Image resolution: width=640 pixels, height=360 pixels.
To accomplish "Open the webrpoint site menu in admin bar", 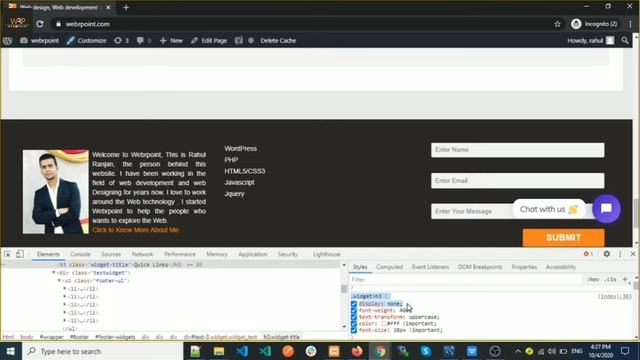I will point(40,40).
